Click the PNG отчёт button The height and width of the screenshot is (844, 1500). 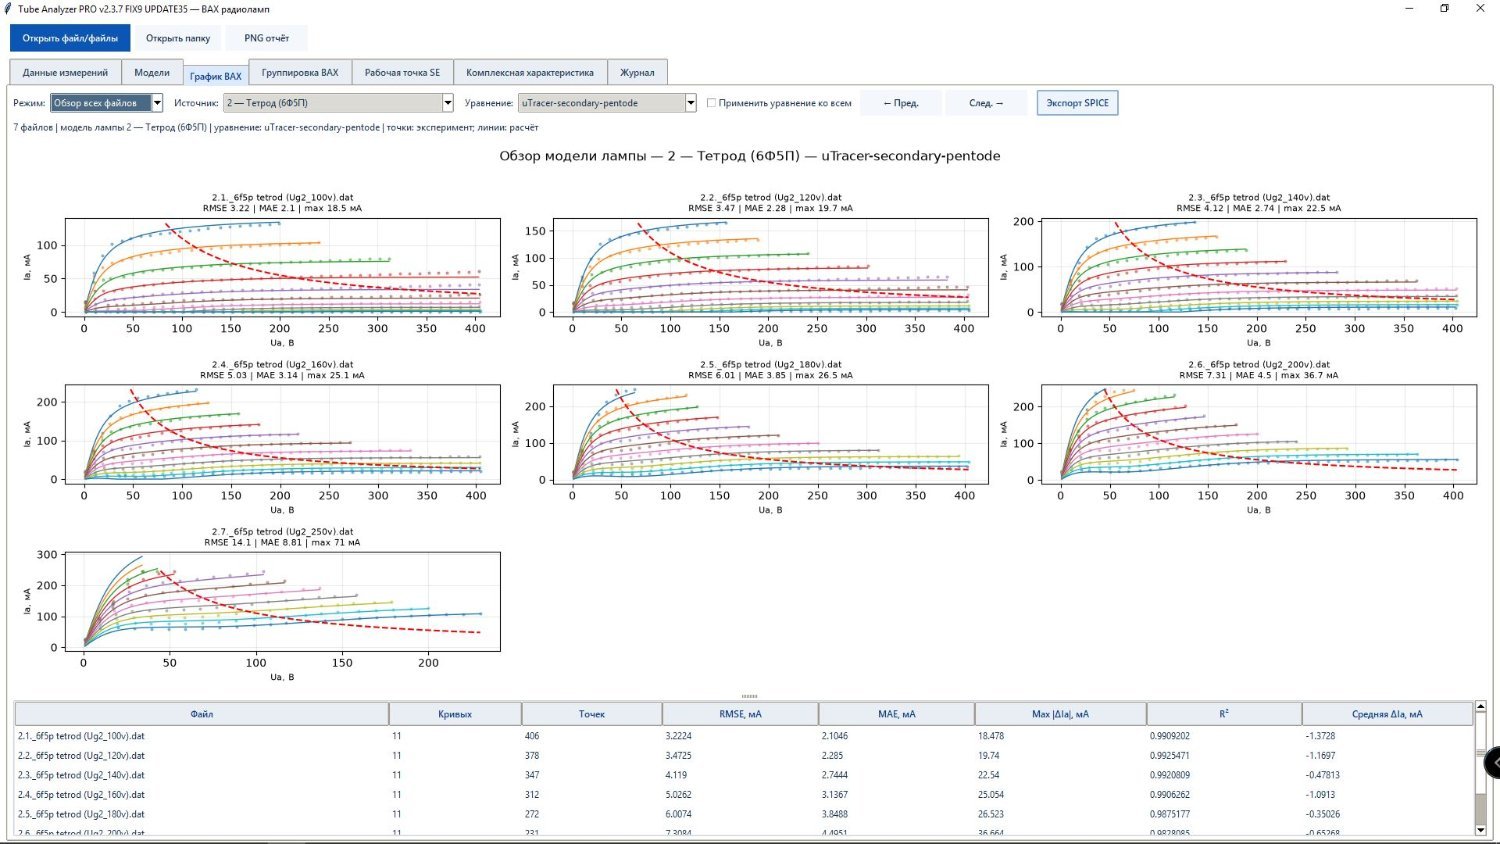click(x=266, y=38)
